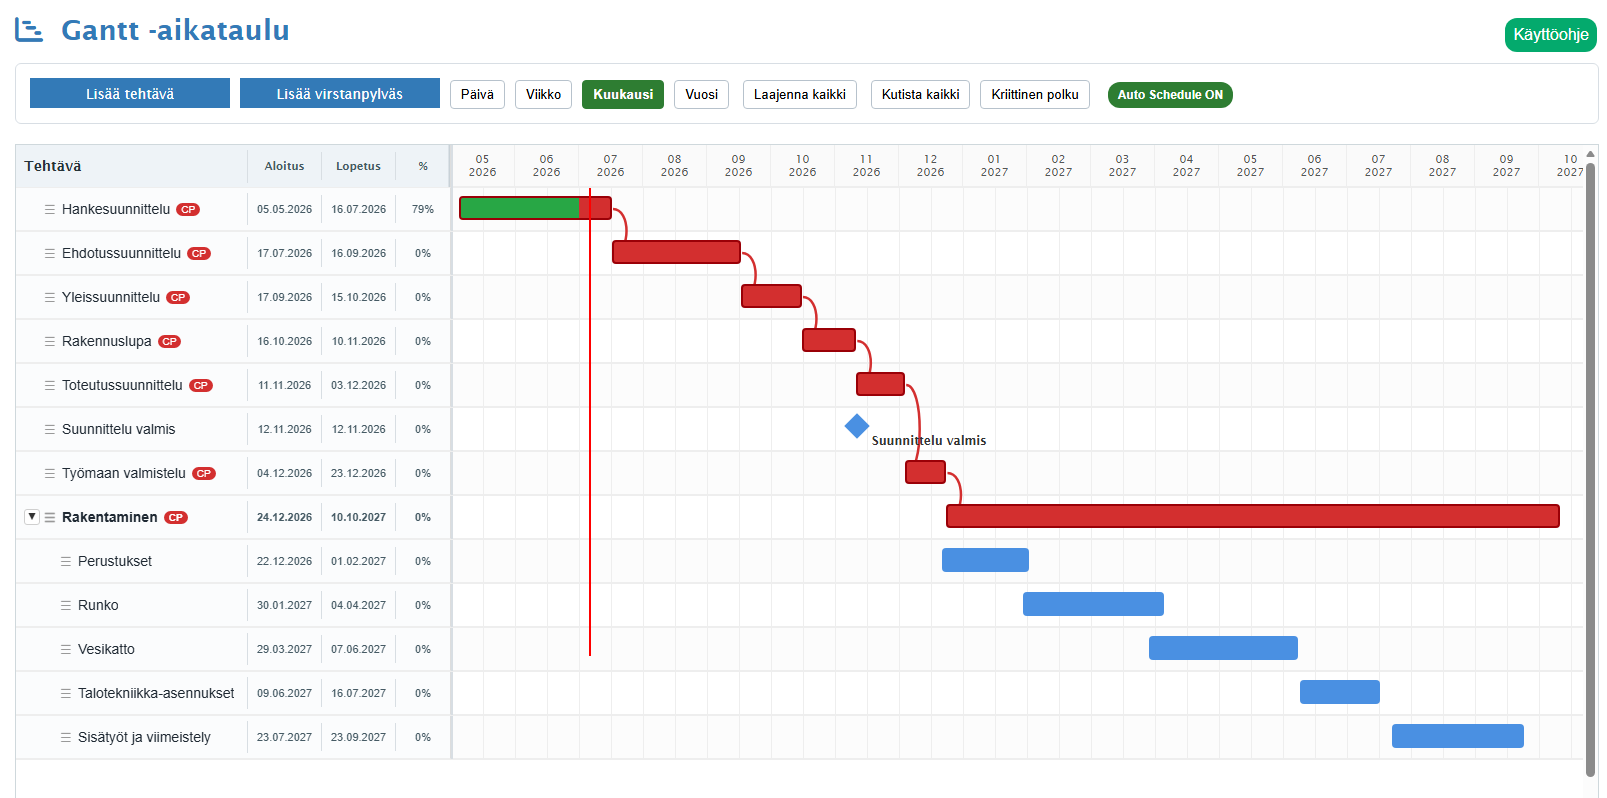This screenshot has width=1607, height=798.
Task: Click the Vesikatto blue Gantt bar
Action: [1223, 648]
